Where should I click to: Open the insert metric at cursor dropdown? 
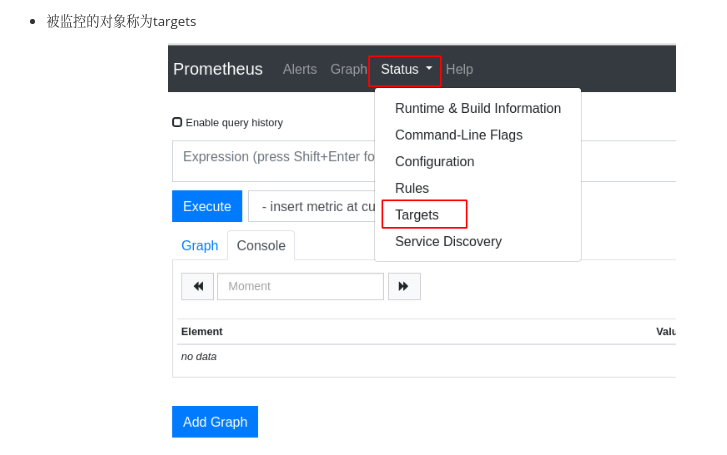312,206
